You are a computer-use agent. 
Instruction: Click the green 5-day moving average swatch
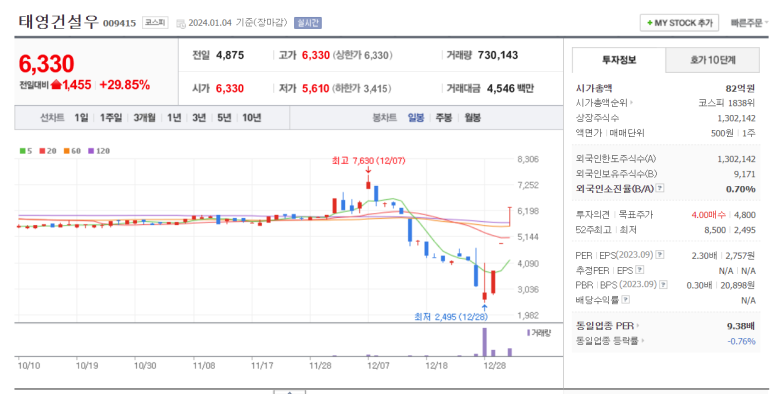pyautogui.click(x=22, y=151)
